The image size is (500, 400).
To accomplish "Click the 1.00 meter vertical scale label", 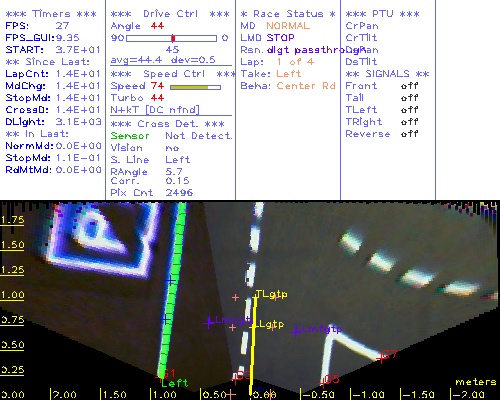I will pos(12,295).
